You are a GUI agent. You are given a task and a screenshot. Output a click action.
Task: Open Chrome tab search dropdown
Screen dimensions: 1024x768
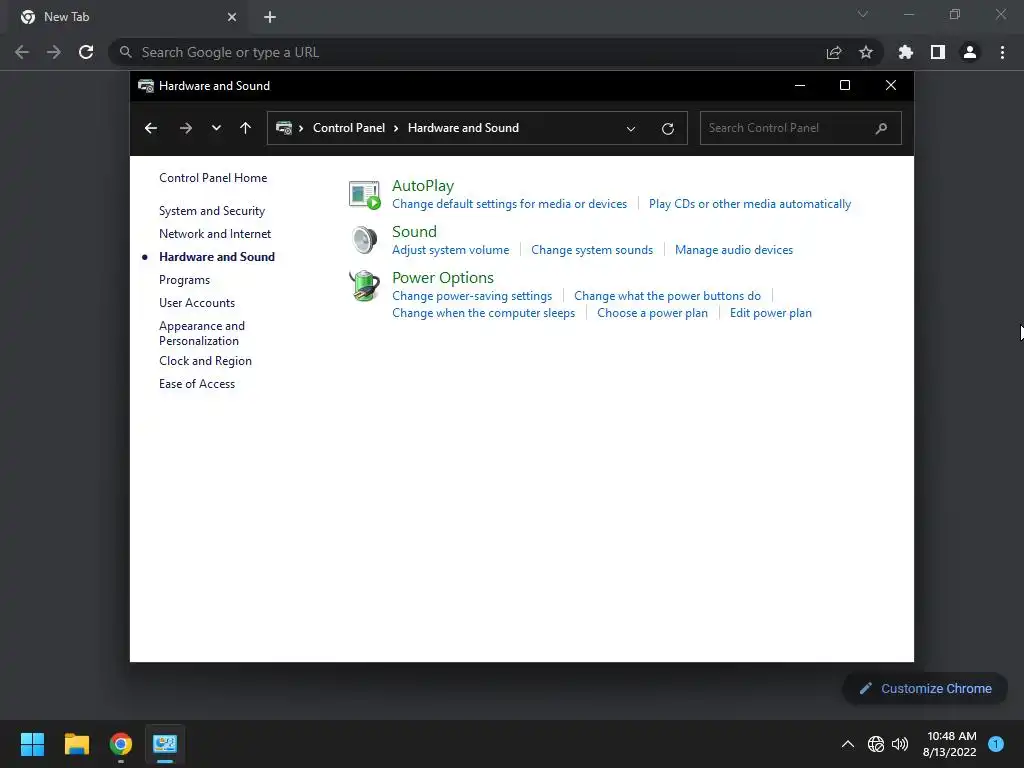click(863, 14)
